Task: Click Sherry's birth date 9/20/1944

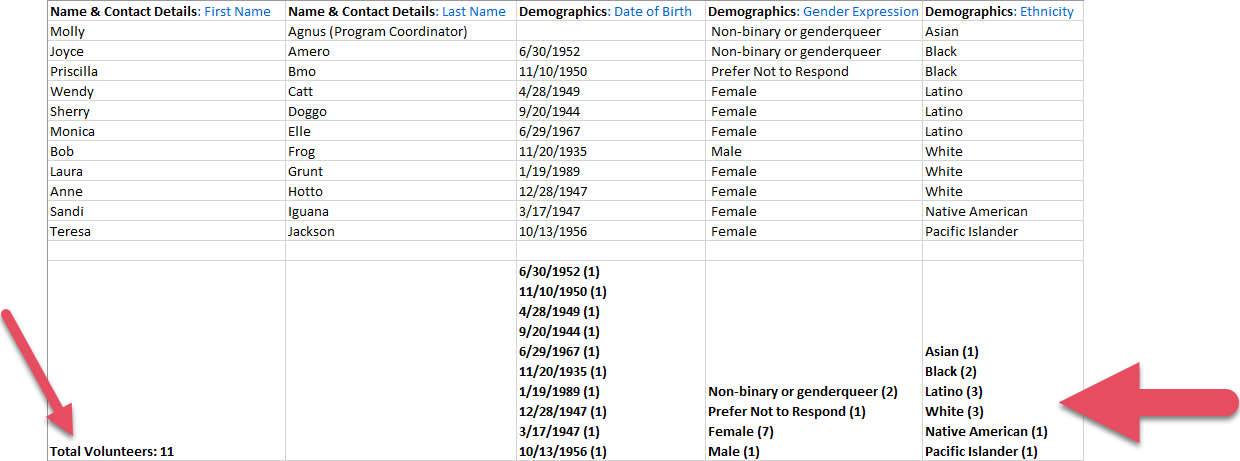Action: point(611,111)
